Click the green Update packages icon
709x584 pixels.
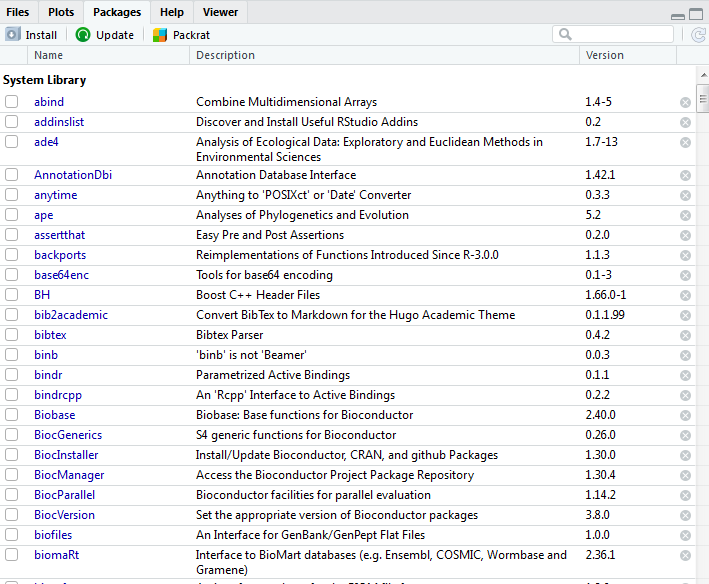pyautogui.click(x=84, y=35)
